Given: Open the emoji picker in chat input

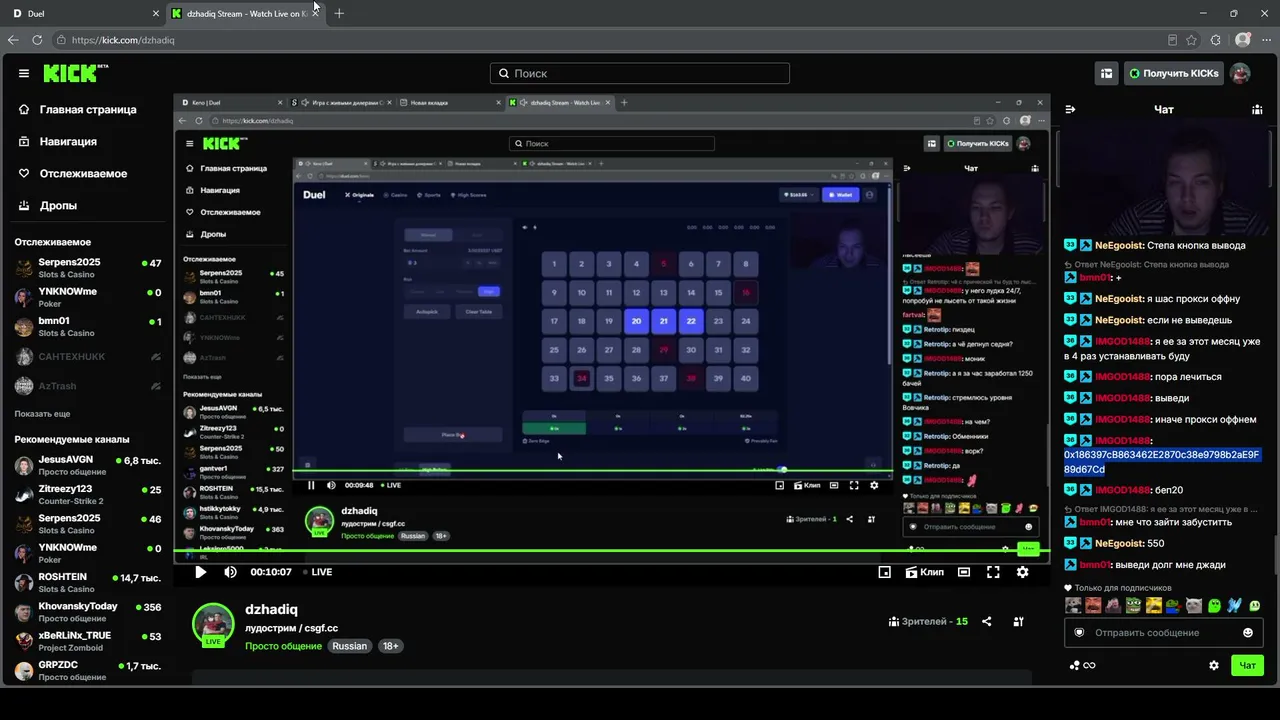Looking at the screenshot, I should coord(1248,632).
